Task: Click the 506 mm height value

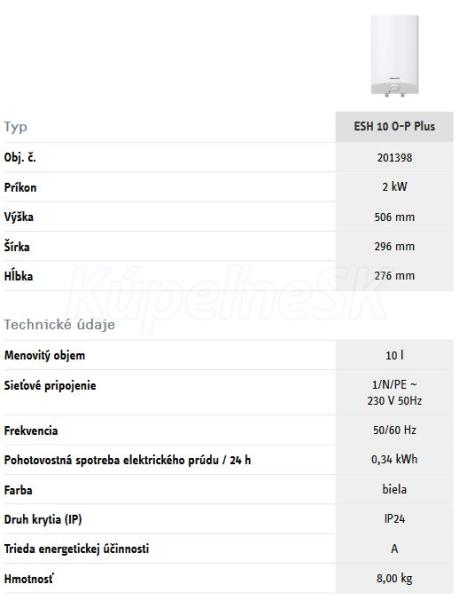Action: click(x=394, y=217)
